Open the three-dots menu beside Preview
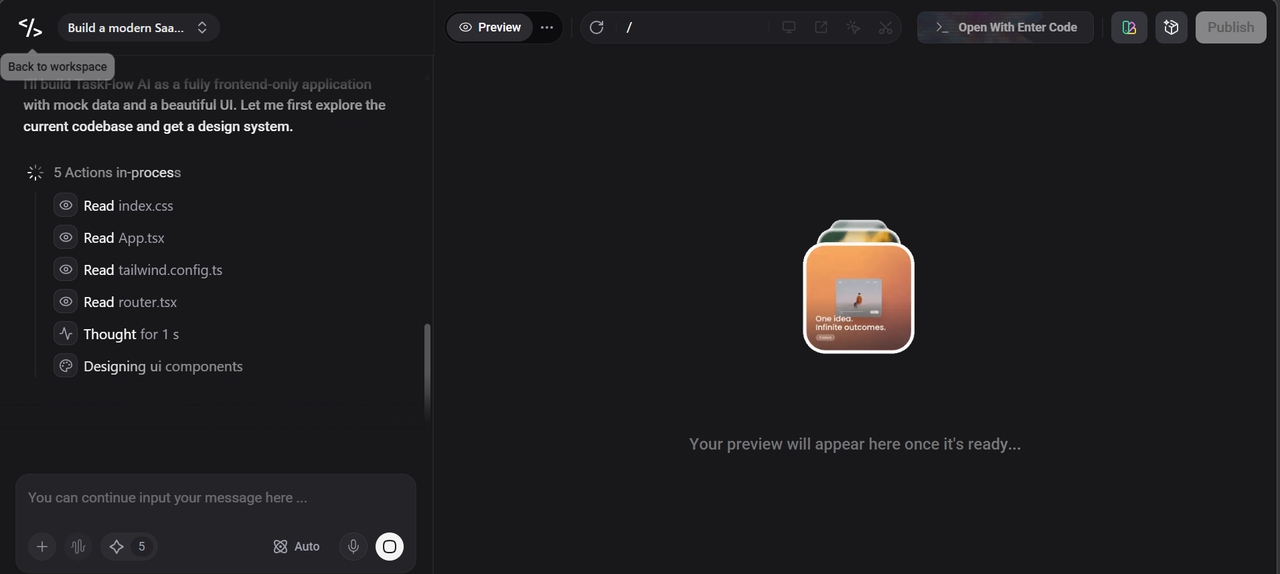Viewport: 1280px width, 574px height. coord(547,27)
